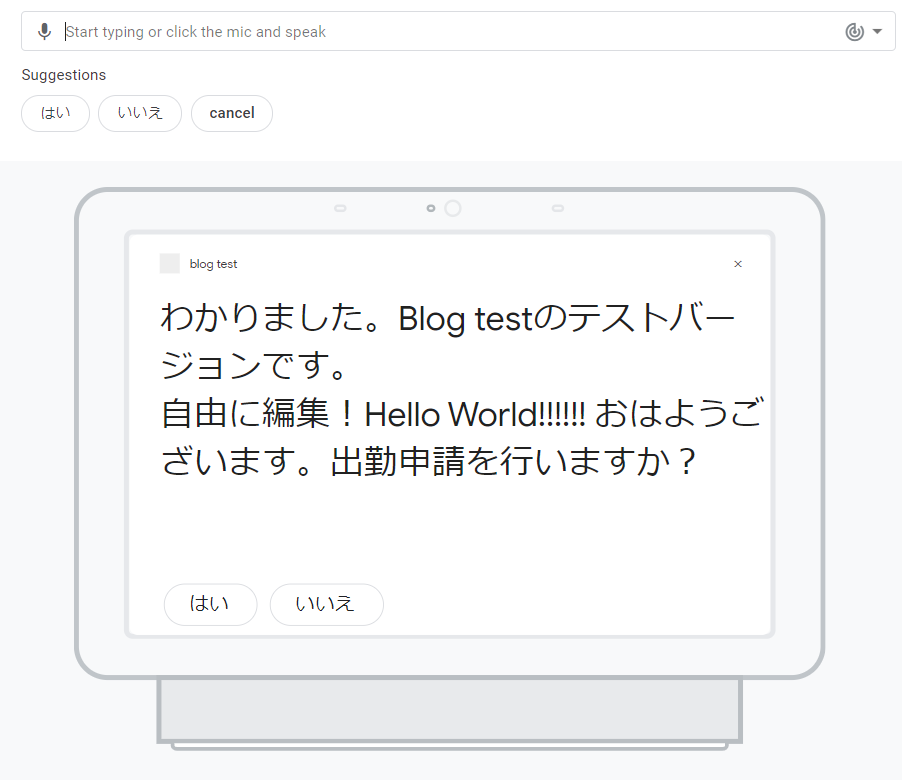Click the microphone icon to speak
The image size is (902, 780).
[44, 32]
